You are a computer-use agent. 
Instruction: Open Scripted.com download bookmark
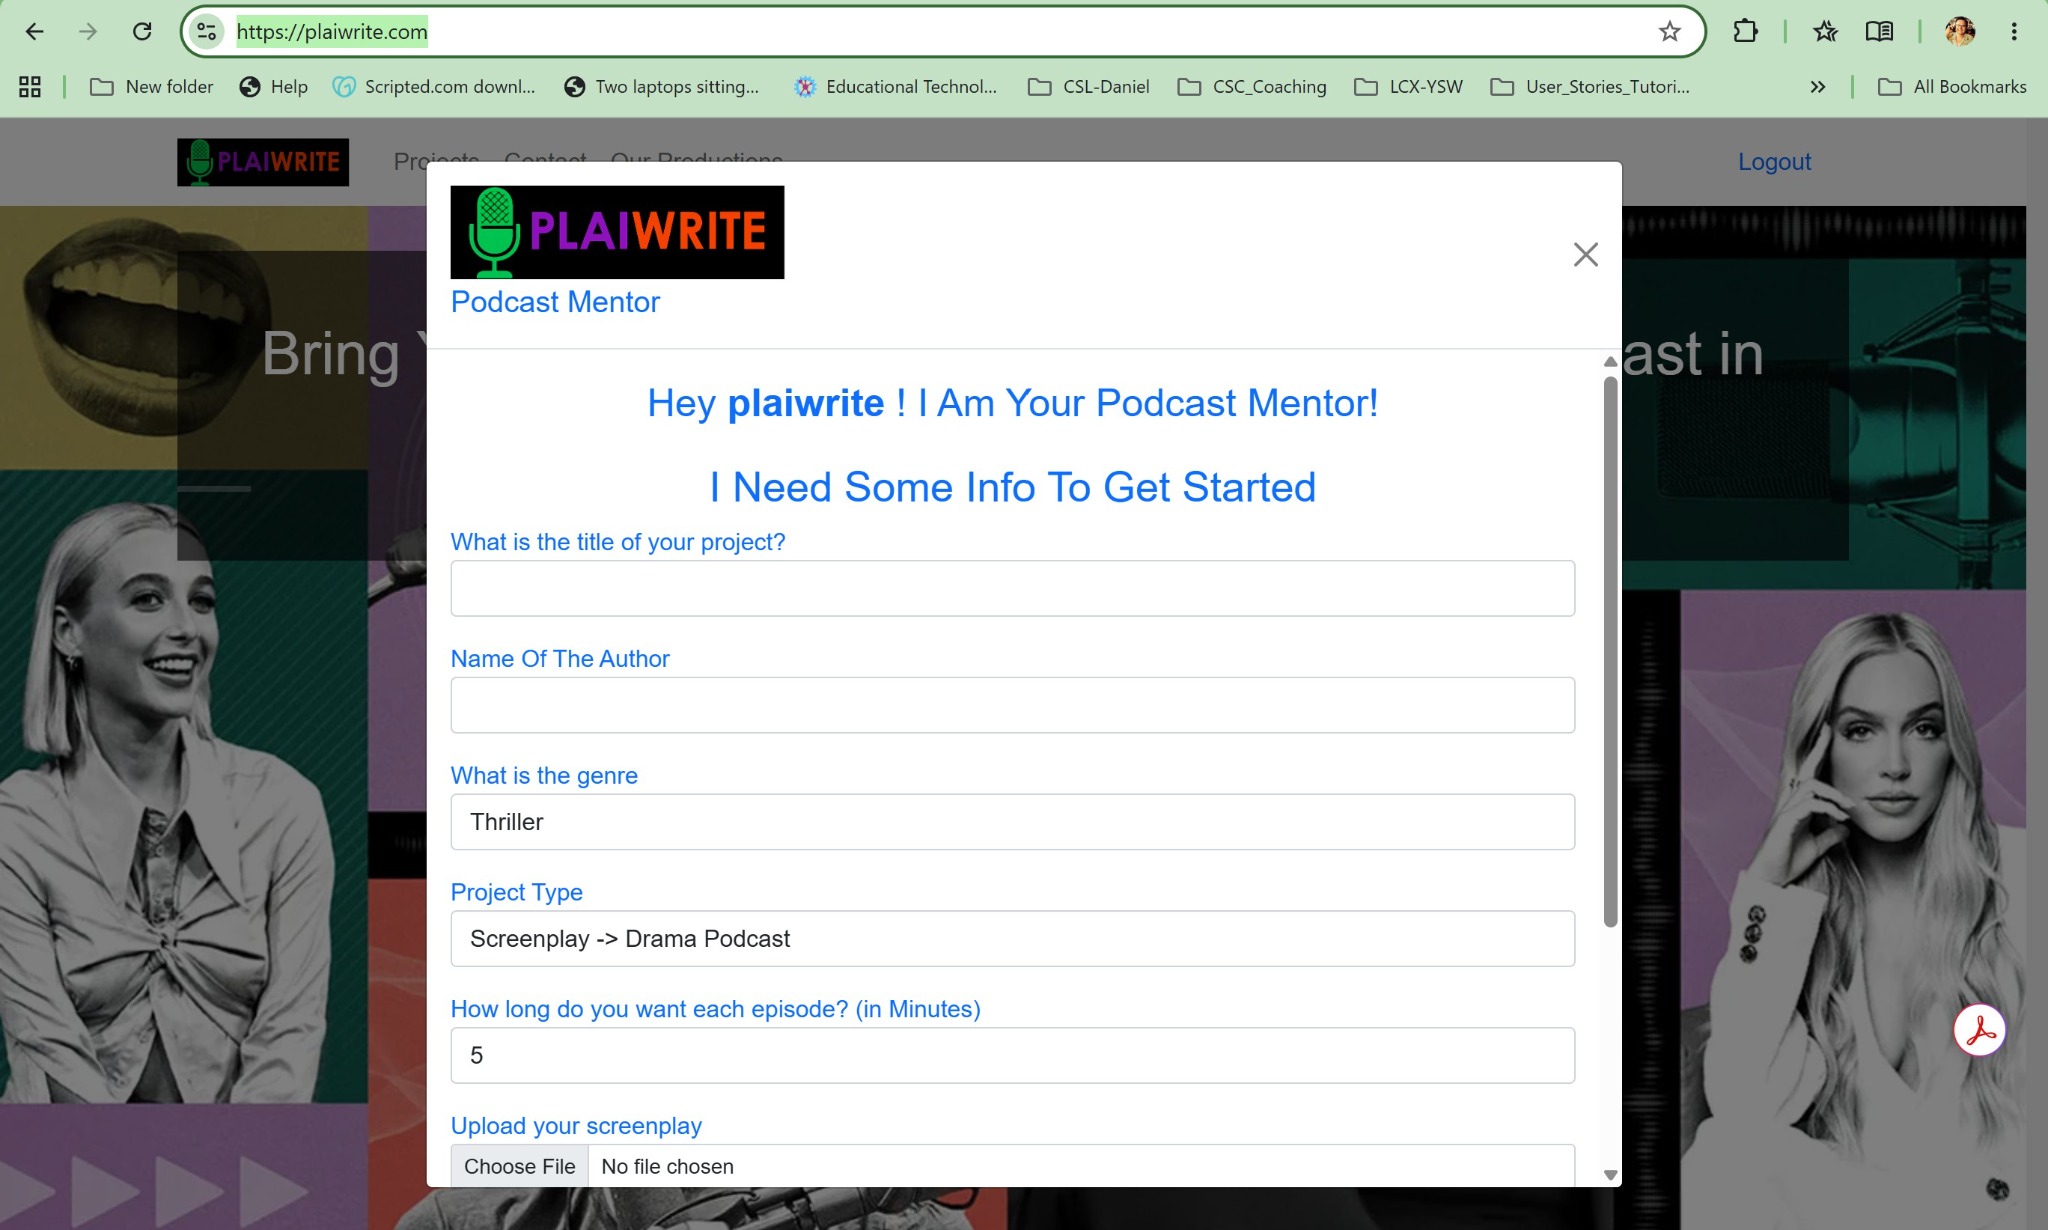435,87
